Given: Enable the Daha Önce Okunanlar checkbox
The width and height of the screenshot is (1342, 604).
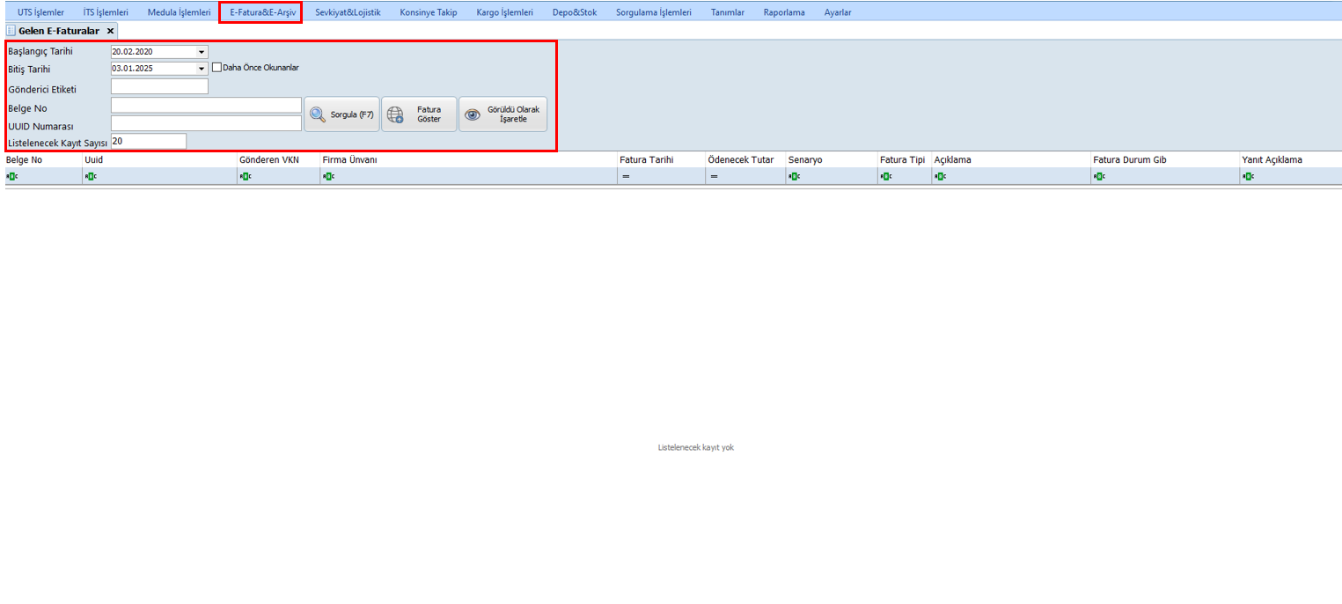Looking at the screenshot, I should [216, 68].
